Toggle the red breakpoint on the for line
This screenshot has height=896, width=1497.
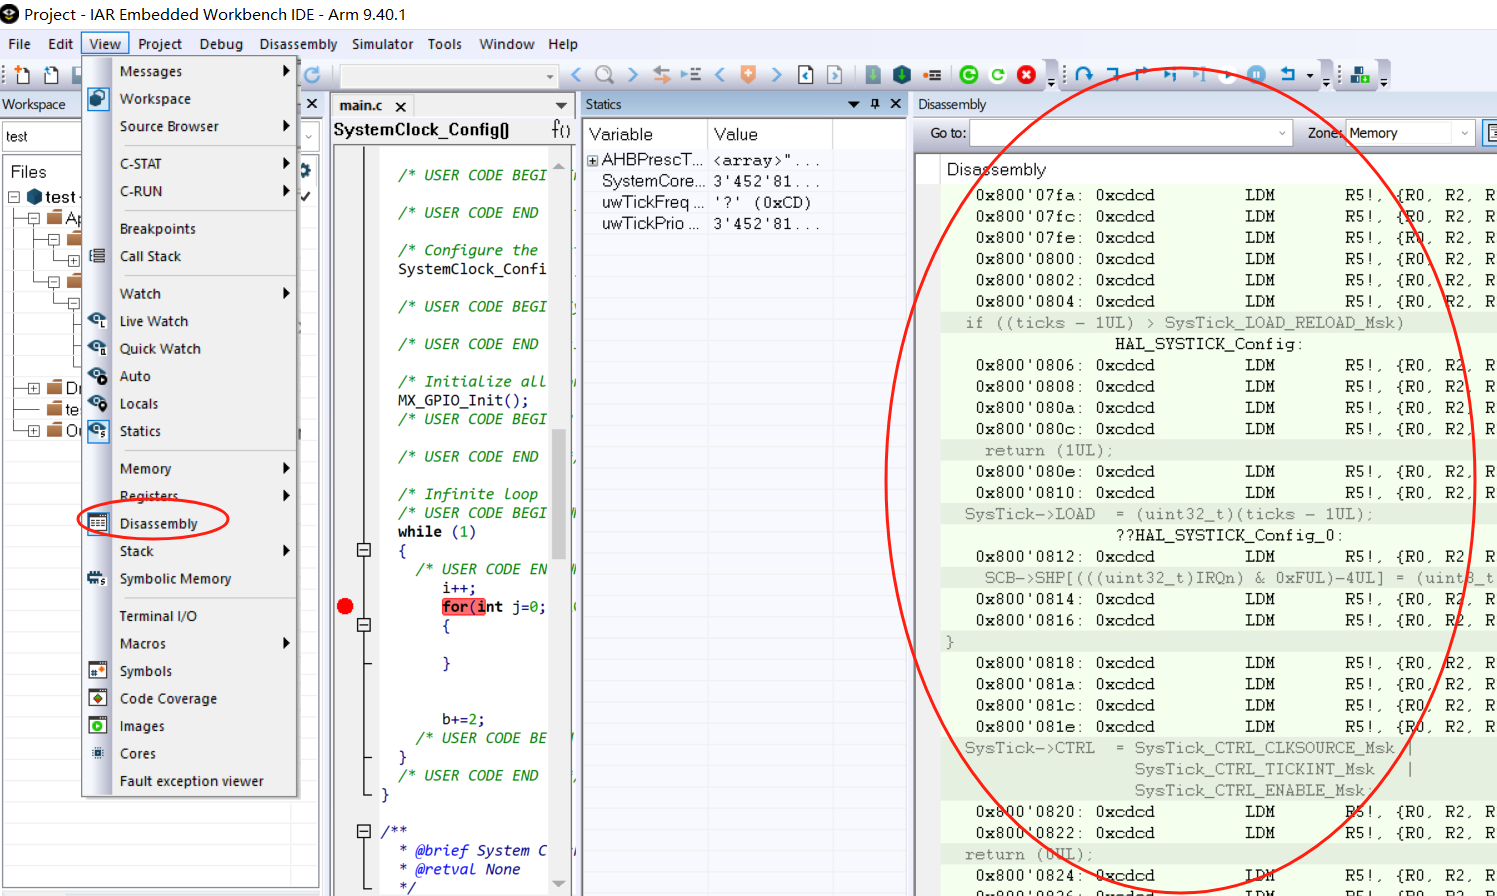click(345, 606)
